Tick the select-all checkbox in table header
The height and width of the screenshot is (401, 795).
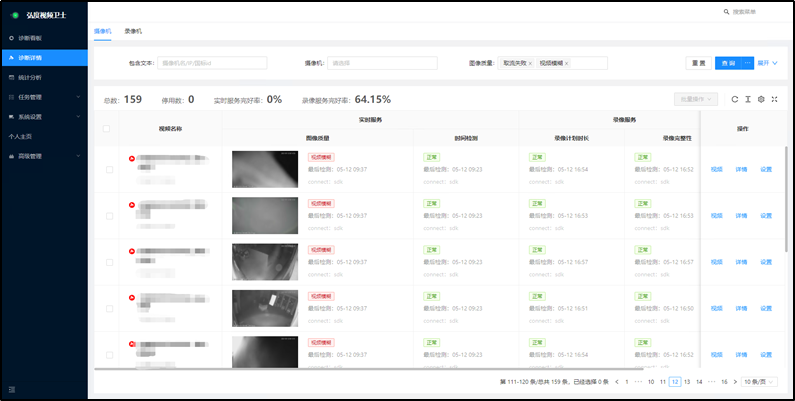[x=106, y=129]
